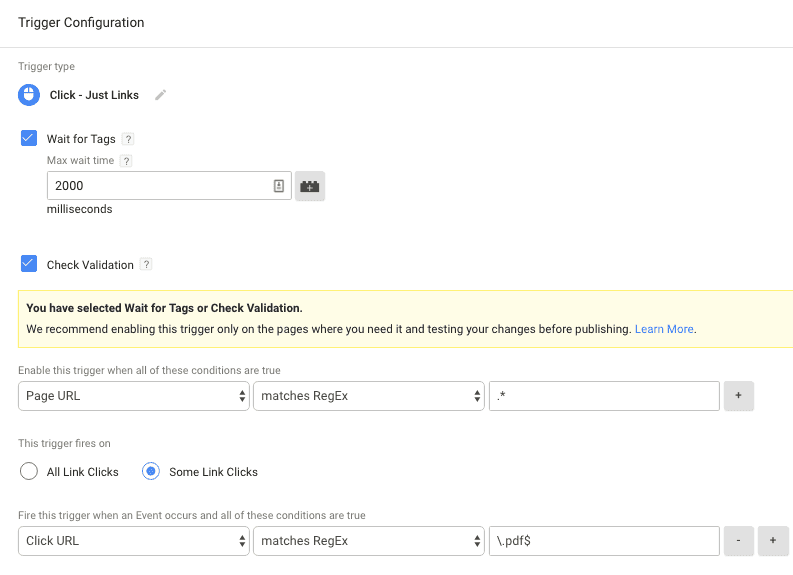Click the All Link Clicks label
The width and height of the screenshot is (793, 575).
pyautogui.click(x=82, y=472)
